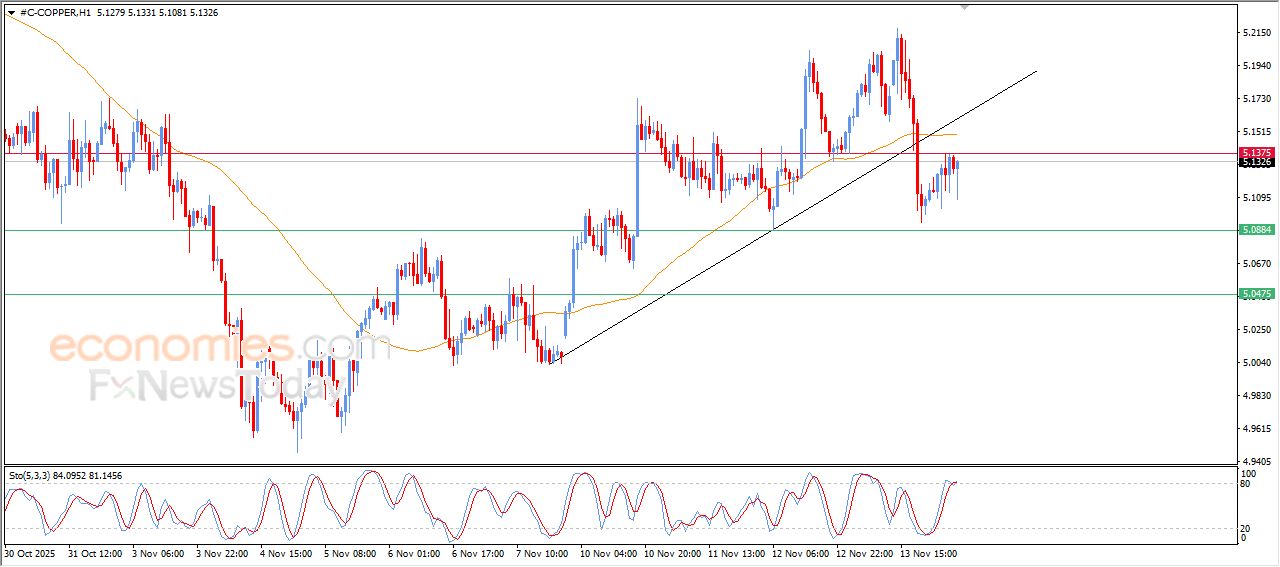Click the 4.9830 price axis value
Viewport: 1280px width, 567px height.
pyautogui.click(x=1256, y=396)
